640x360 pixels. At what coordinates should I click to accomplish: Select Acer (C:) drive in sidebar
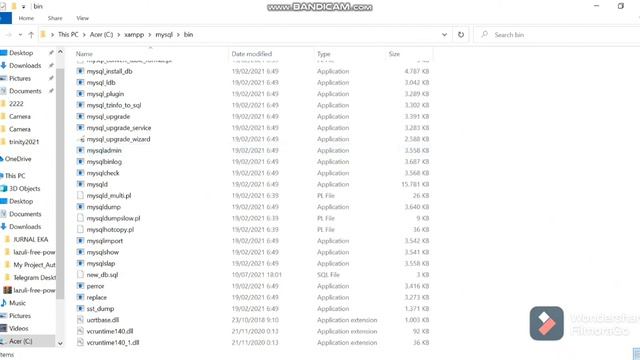[x=21, y=341]
